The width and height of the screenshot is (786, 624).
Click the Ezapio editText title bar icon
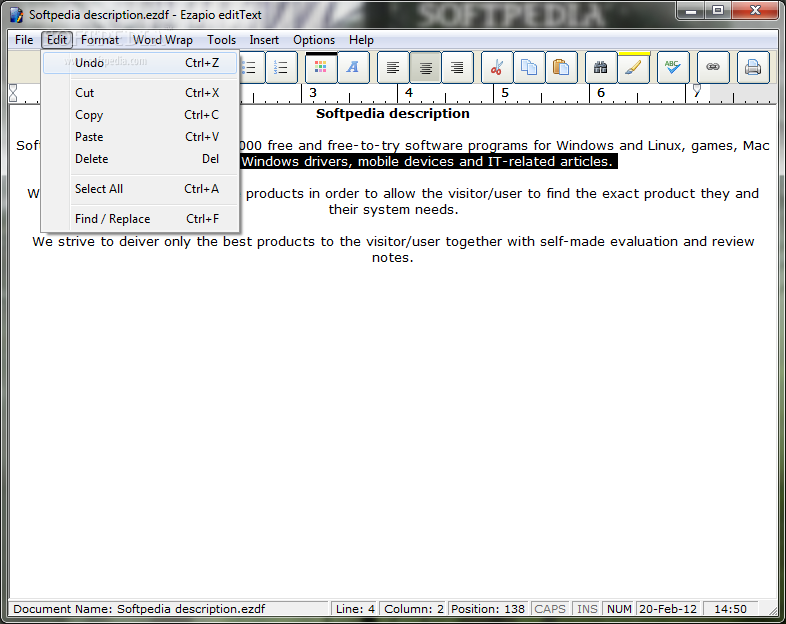pyautogui.click(x=17, y=15)
